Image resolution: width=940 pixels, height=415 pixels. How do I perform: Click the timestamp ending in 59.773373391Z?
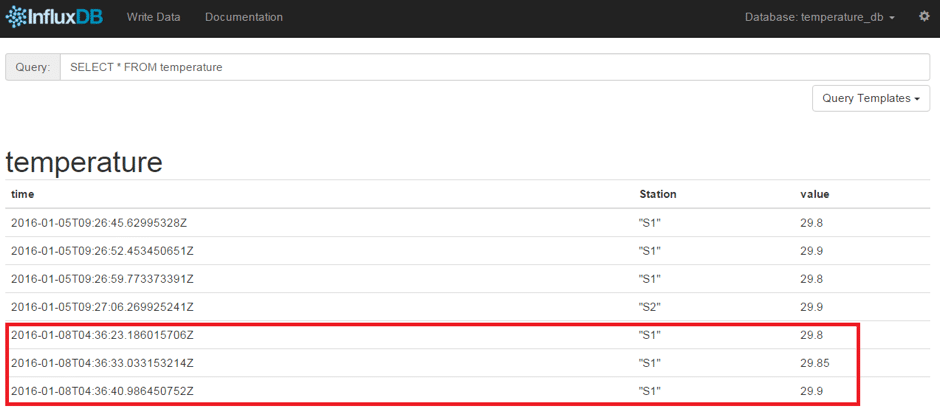tap(102, 279)
